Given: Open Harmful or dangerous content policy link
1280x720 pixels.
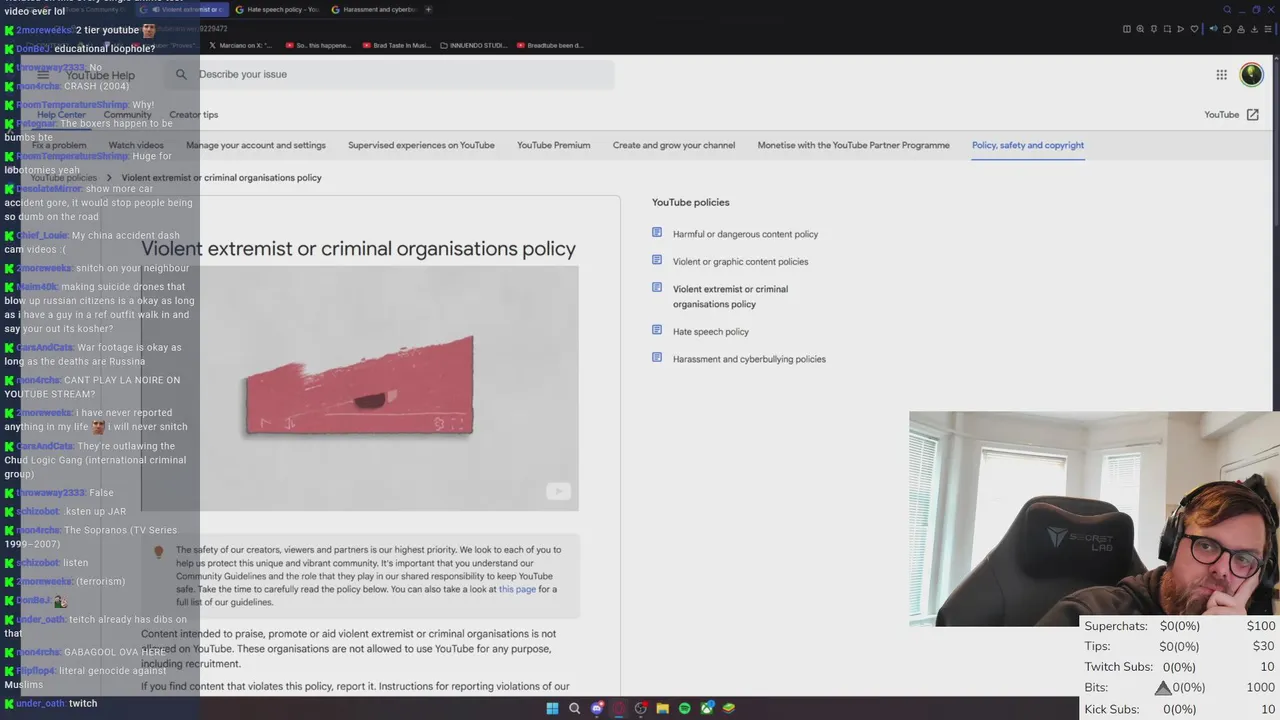Looking at the screenshot, I should click(x=745, y=234).
